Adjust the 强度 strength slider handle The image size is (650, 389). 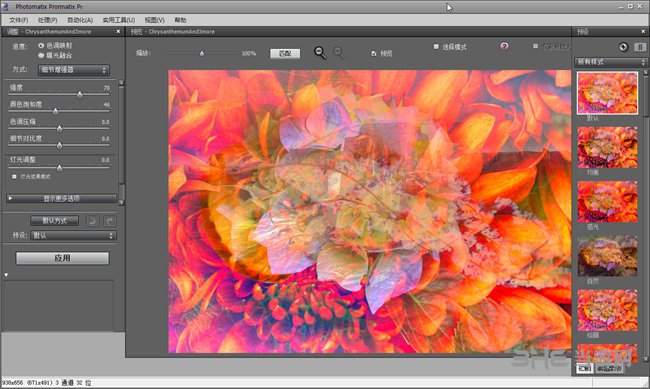pos(80,95)
